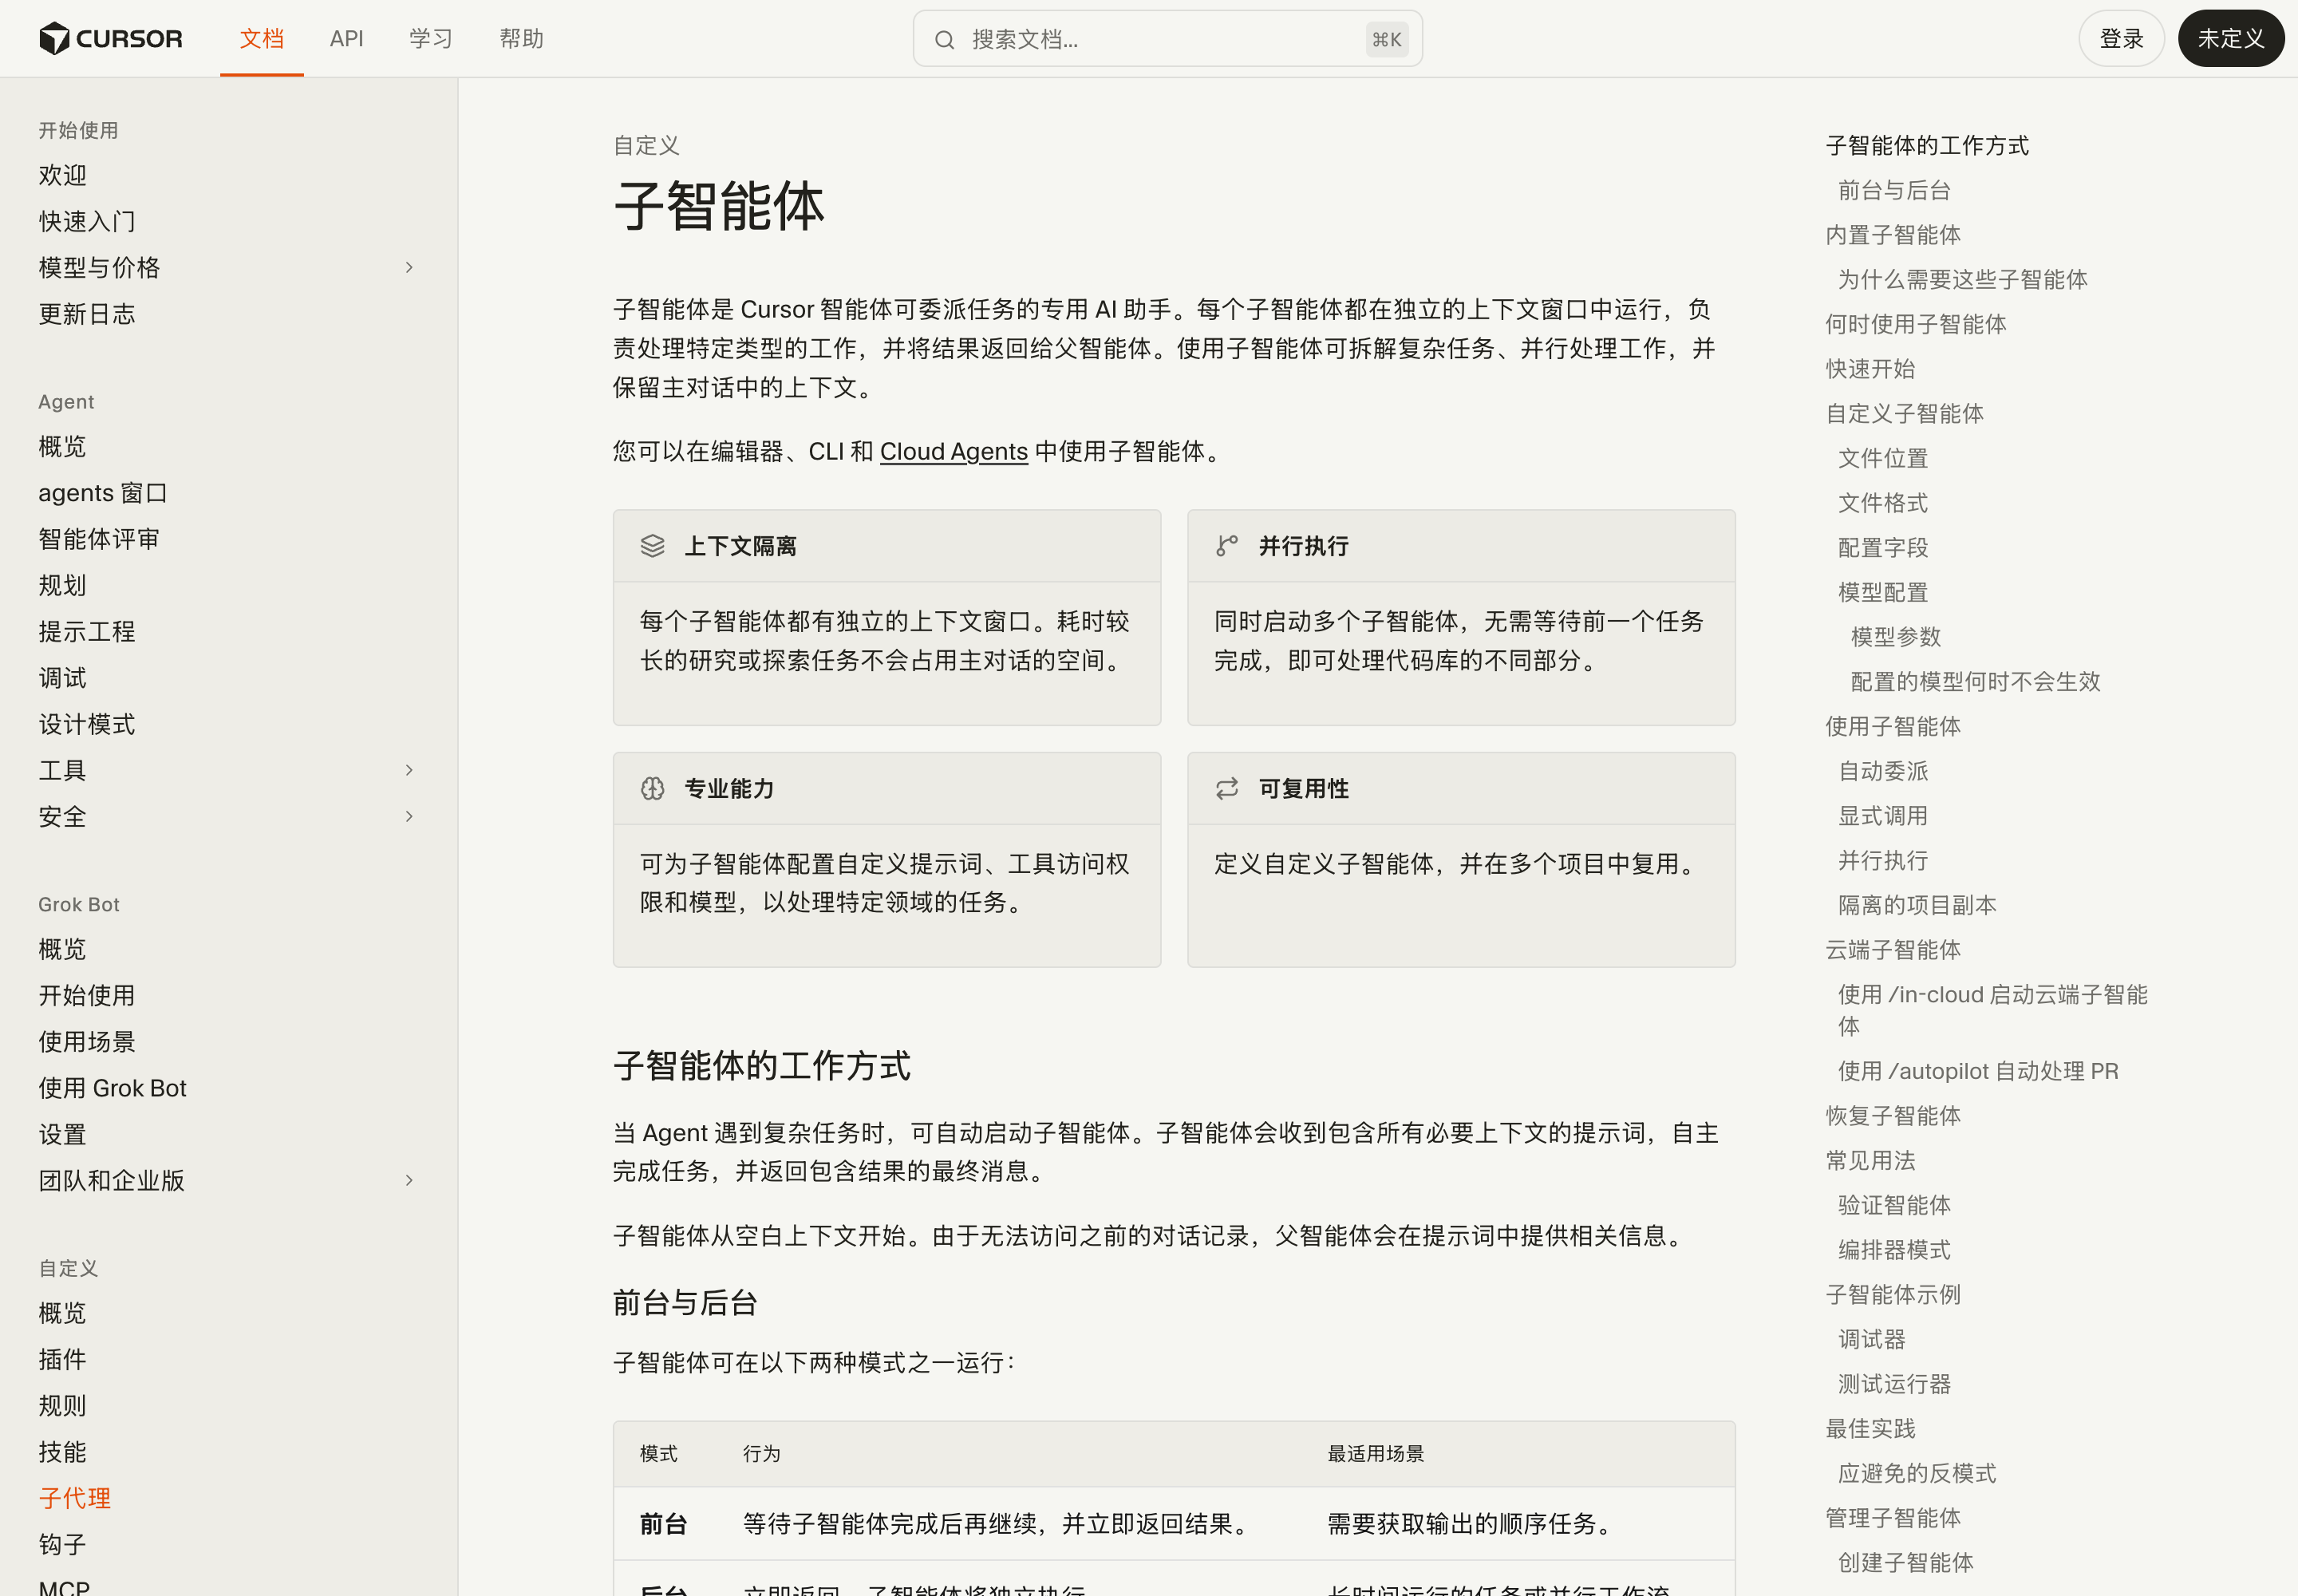Focus the 搜索文档 search field

click(x=1167, y=39)
